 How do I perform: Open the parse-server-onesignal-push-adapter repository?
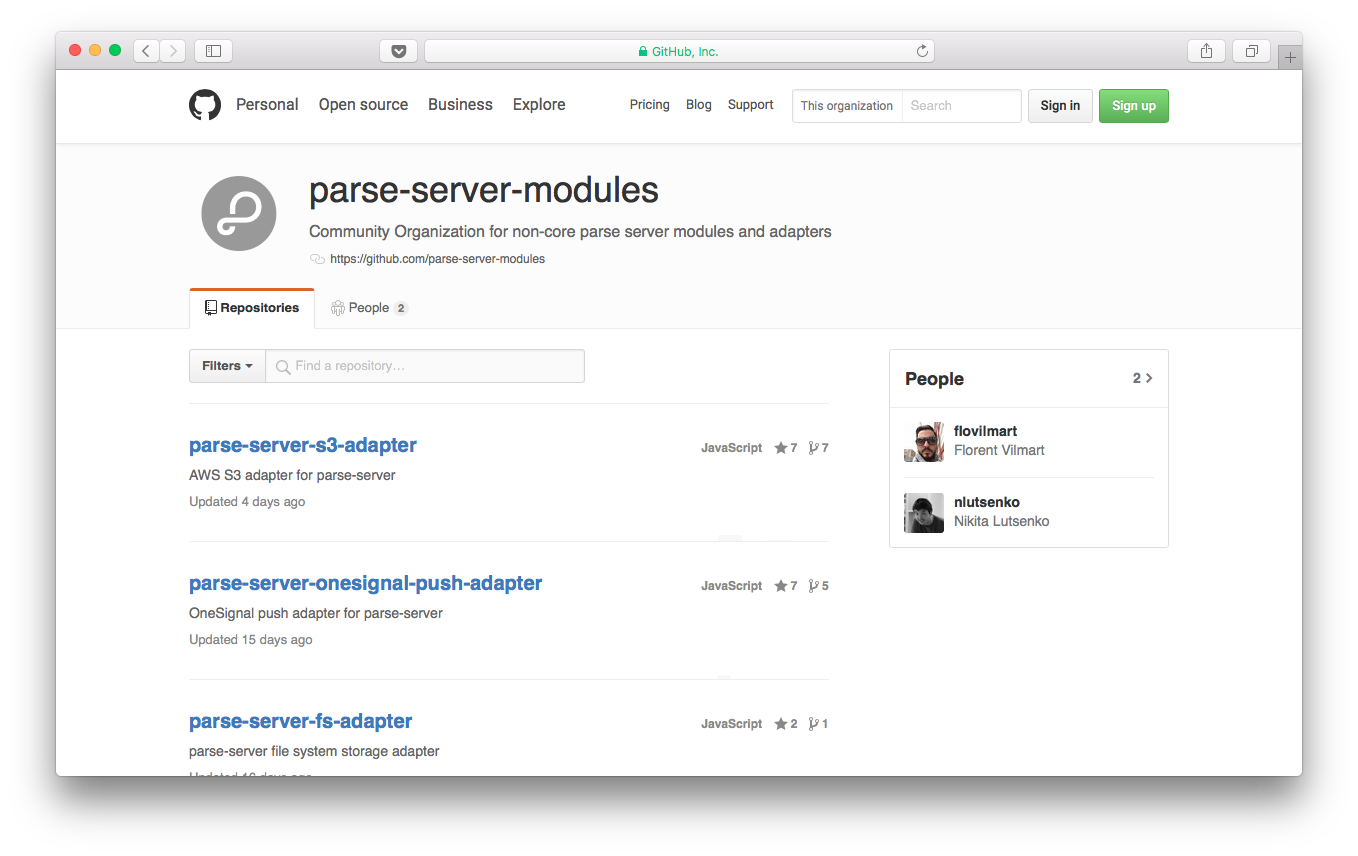366,583
